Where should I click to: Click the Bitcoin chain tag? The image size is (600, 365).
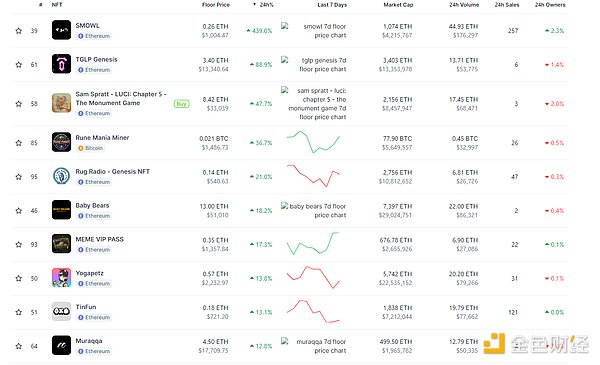(x=91, y=148)
